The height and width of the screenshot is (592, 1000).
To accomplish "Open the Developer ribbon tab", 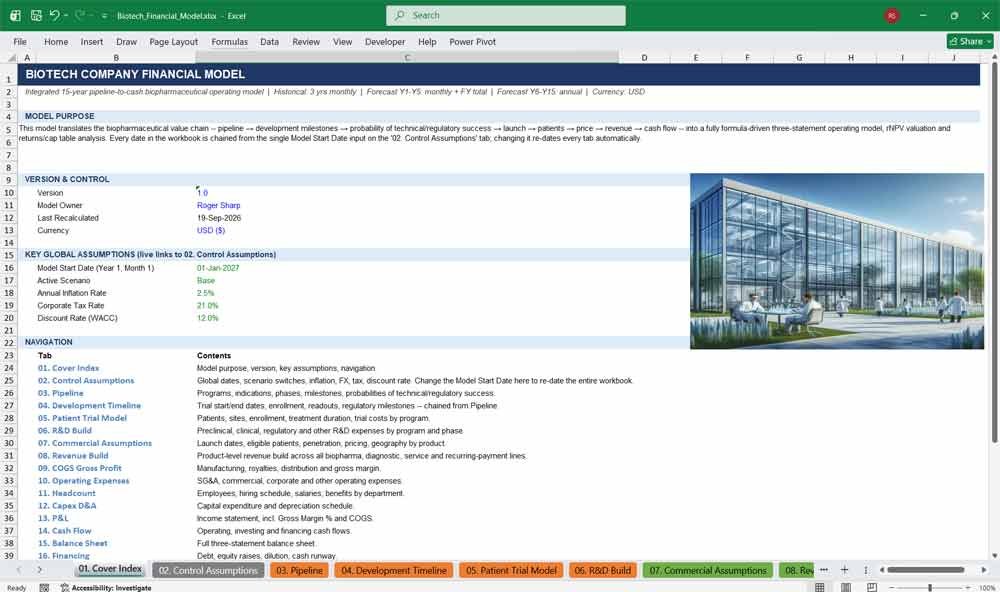I will point(385,41).
